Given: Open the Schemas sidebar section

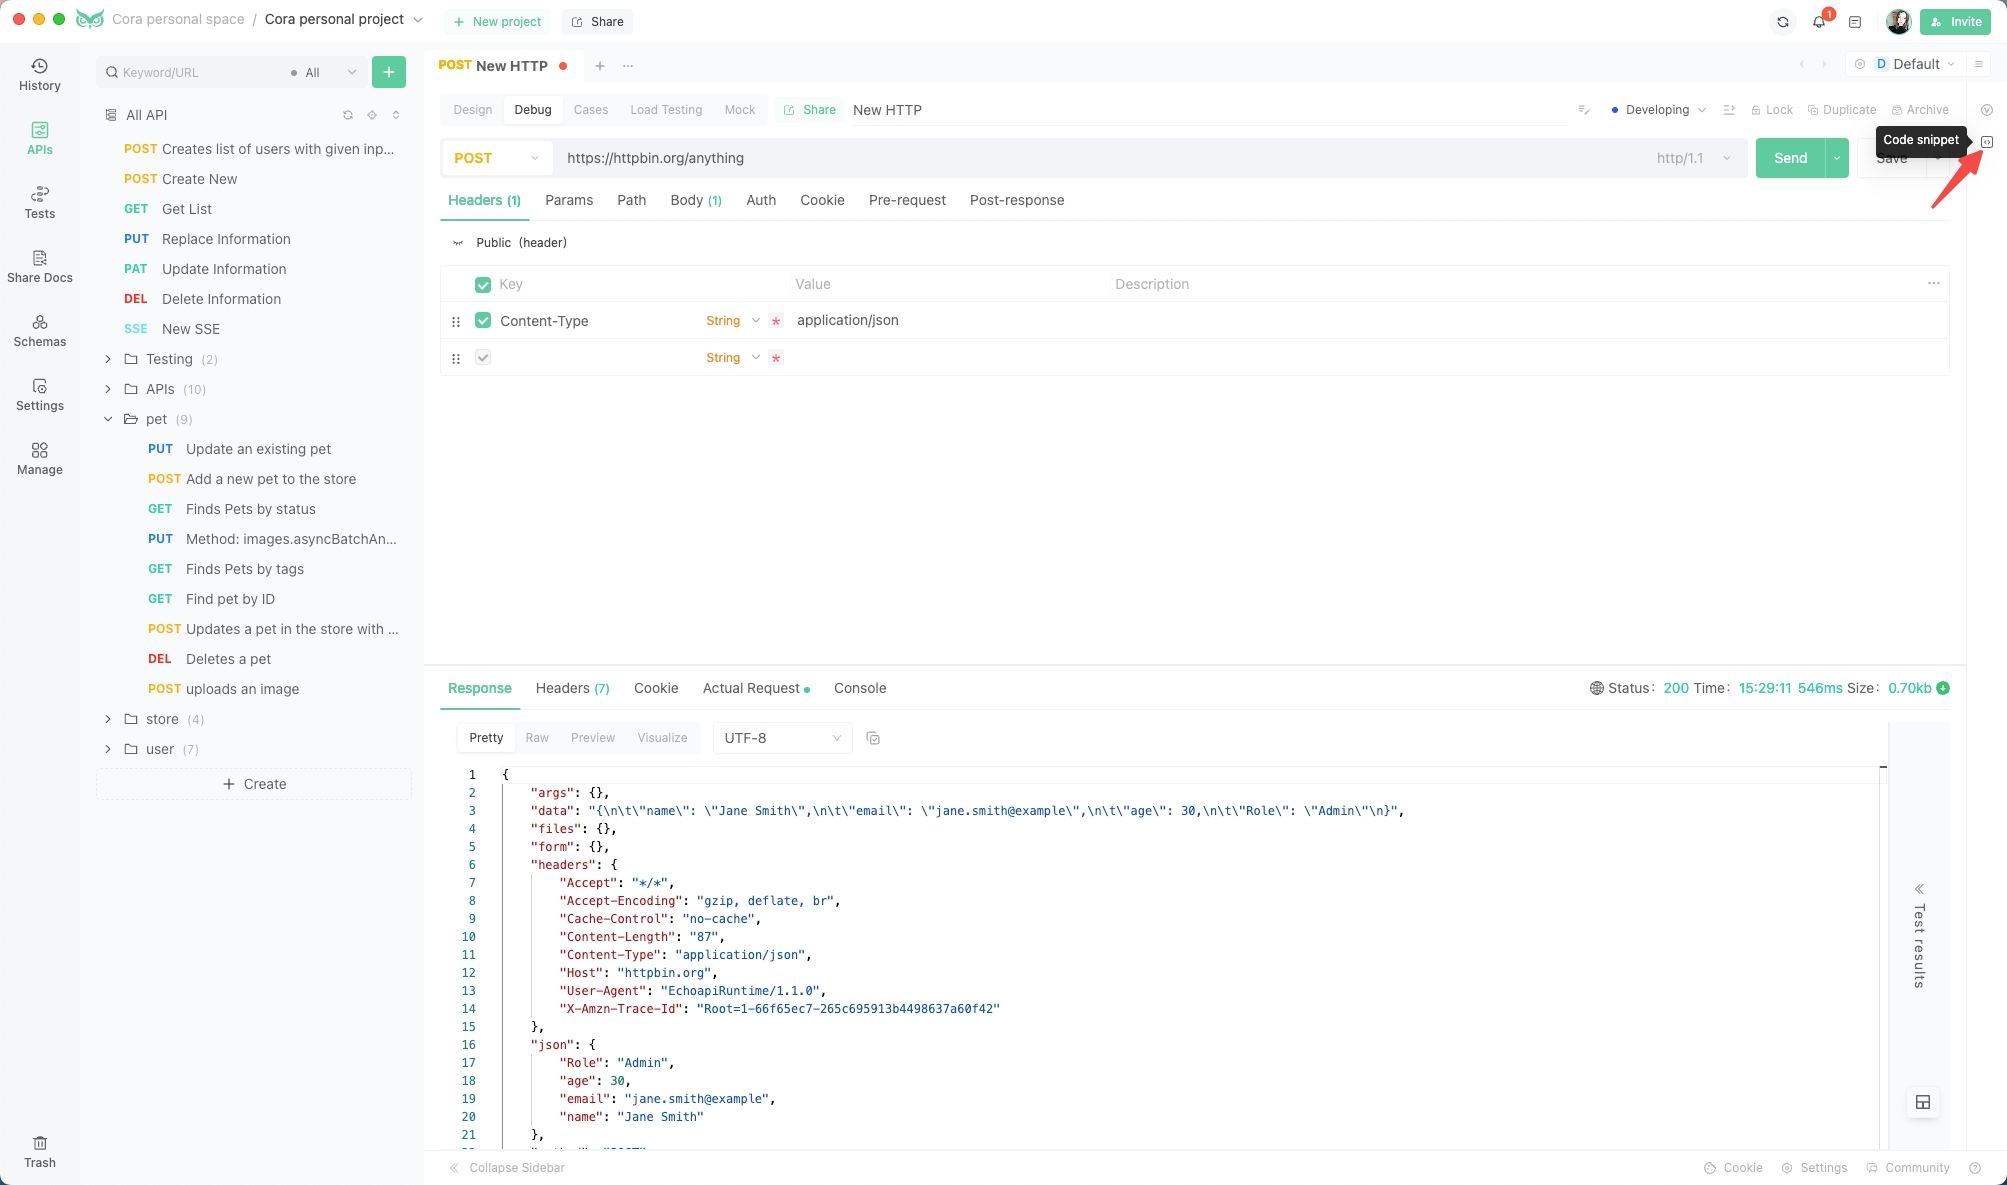Looking at the screenshot, I should [40, 330].
